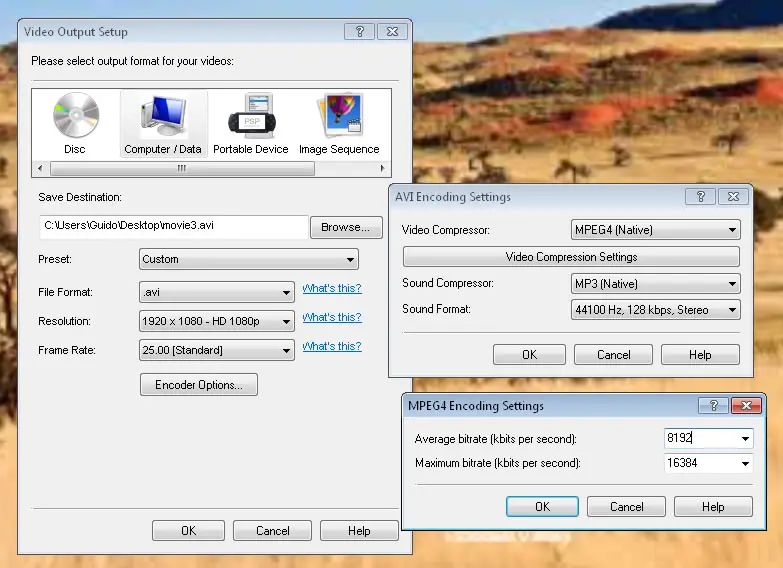
Task: Expand the File Format .avi dropdown
Action: 217,292
